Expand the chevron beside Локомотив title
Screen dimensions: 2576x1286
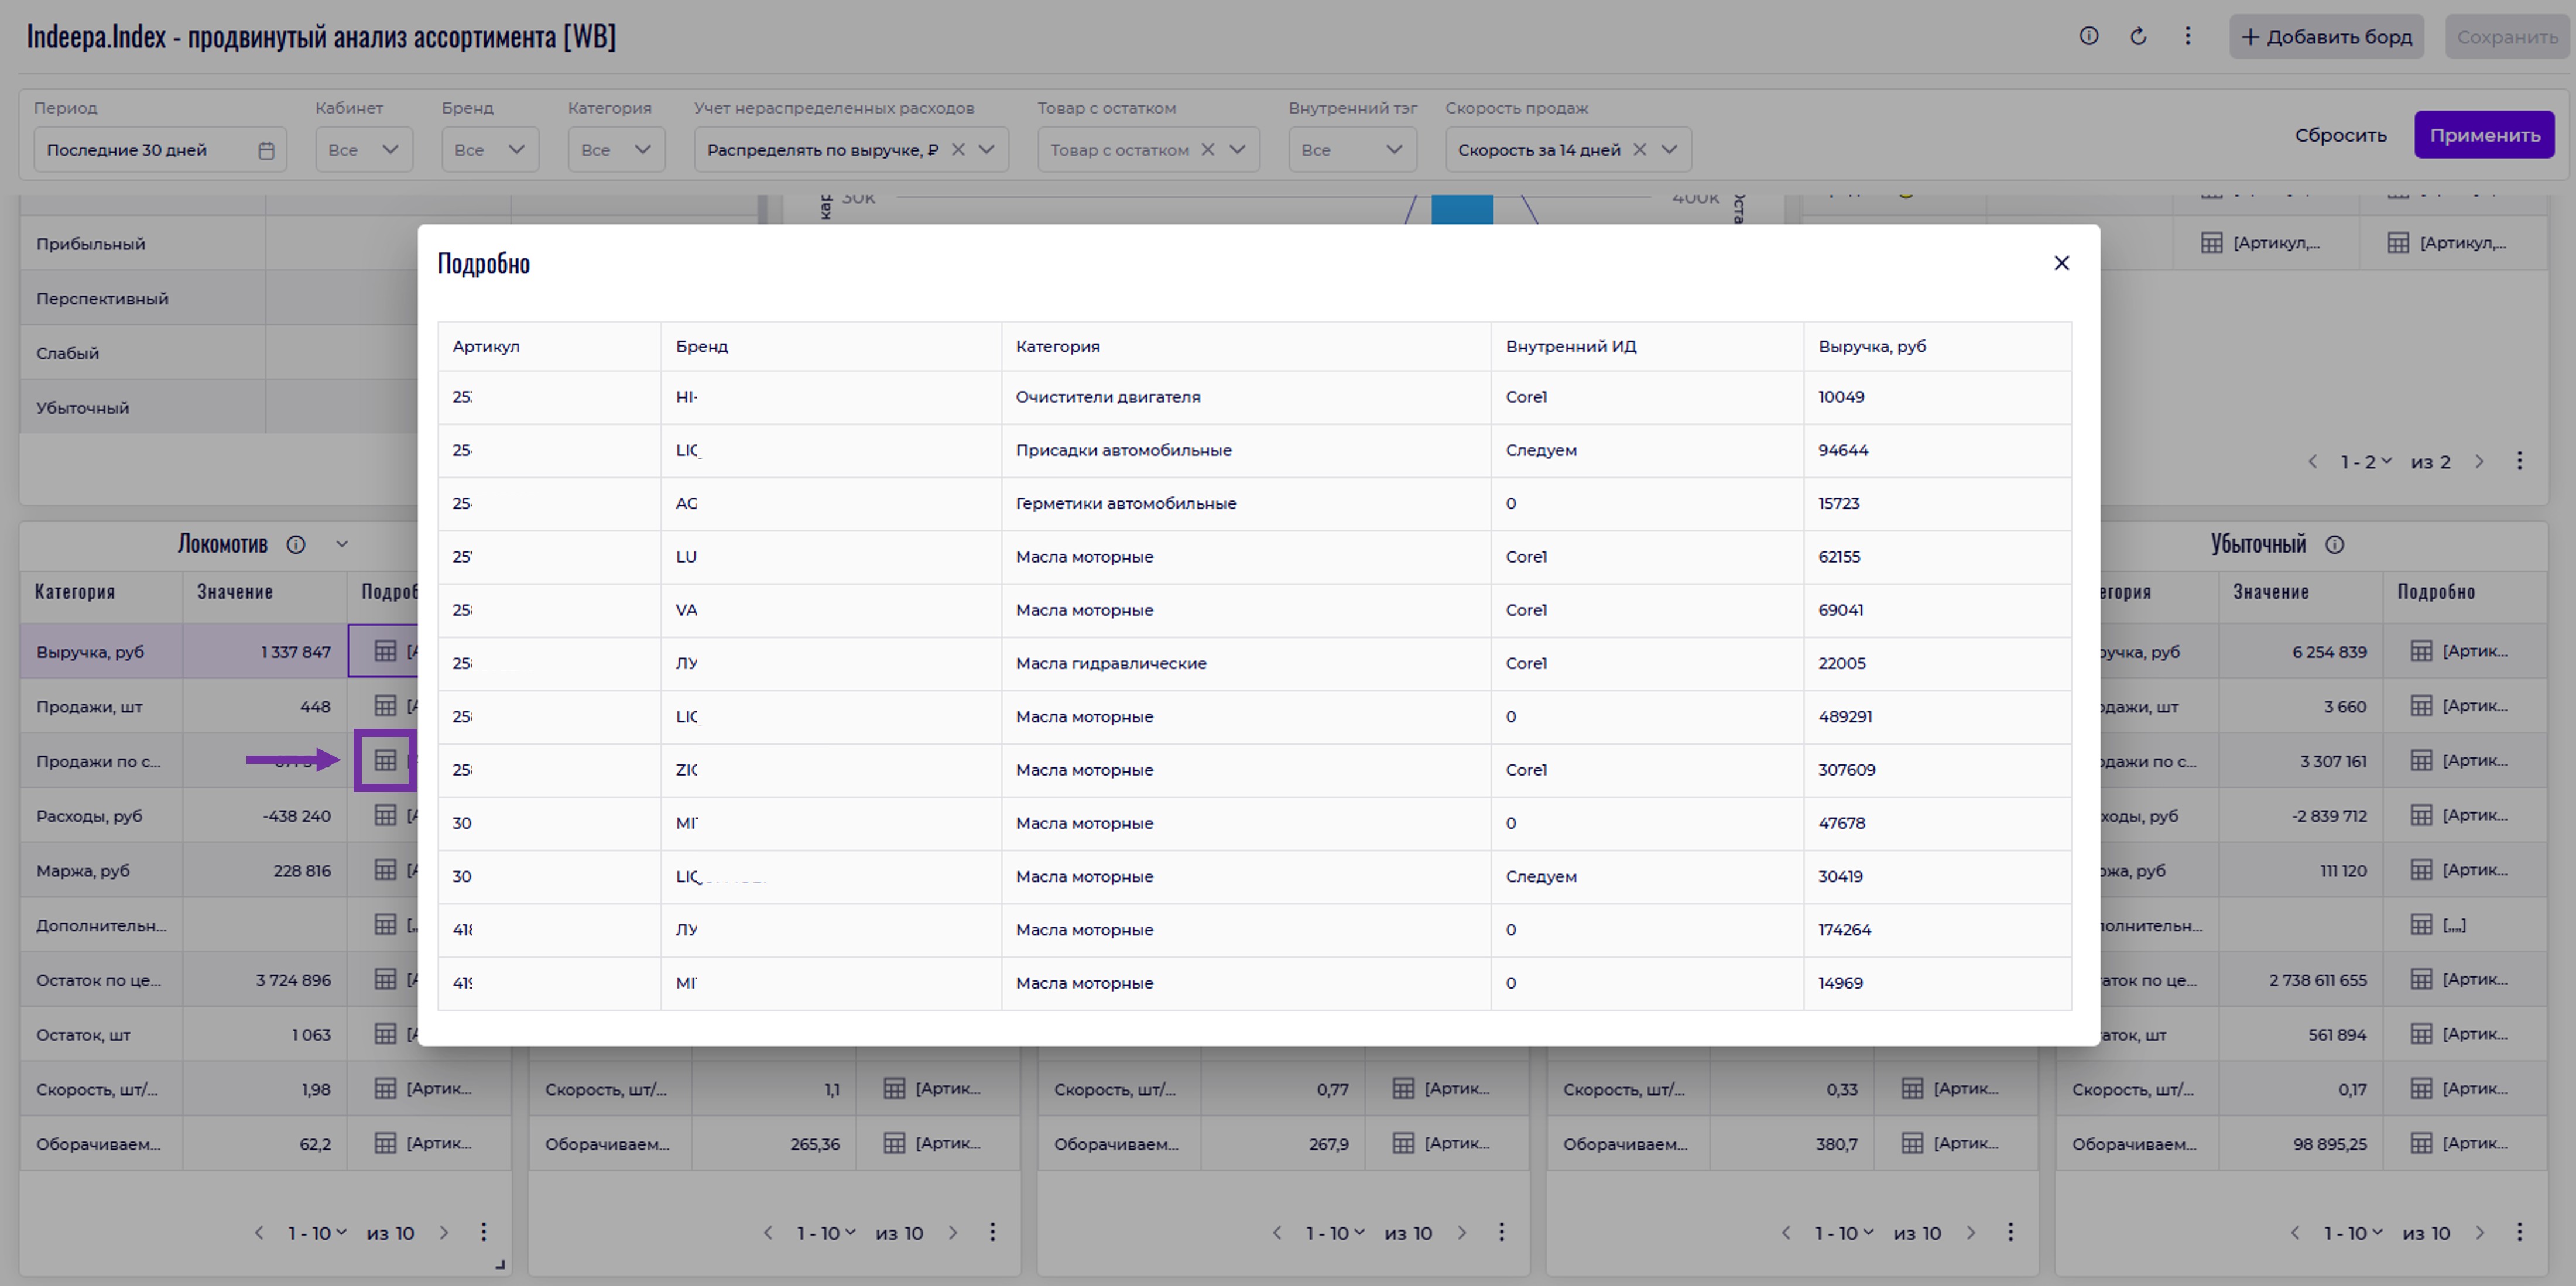coord(342,544)
